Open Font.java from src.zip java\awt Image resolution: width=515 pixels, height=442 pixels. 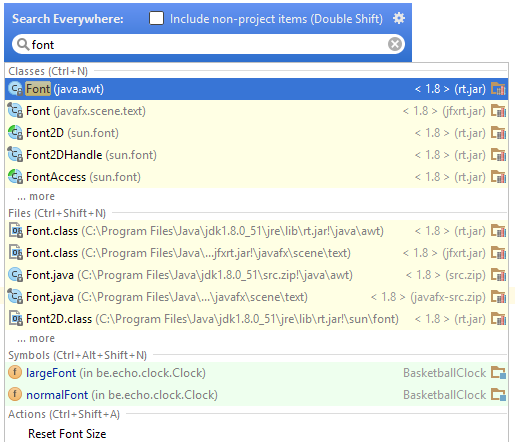pos(257,275)
